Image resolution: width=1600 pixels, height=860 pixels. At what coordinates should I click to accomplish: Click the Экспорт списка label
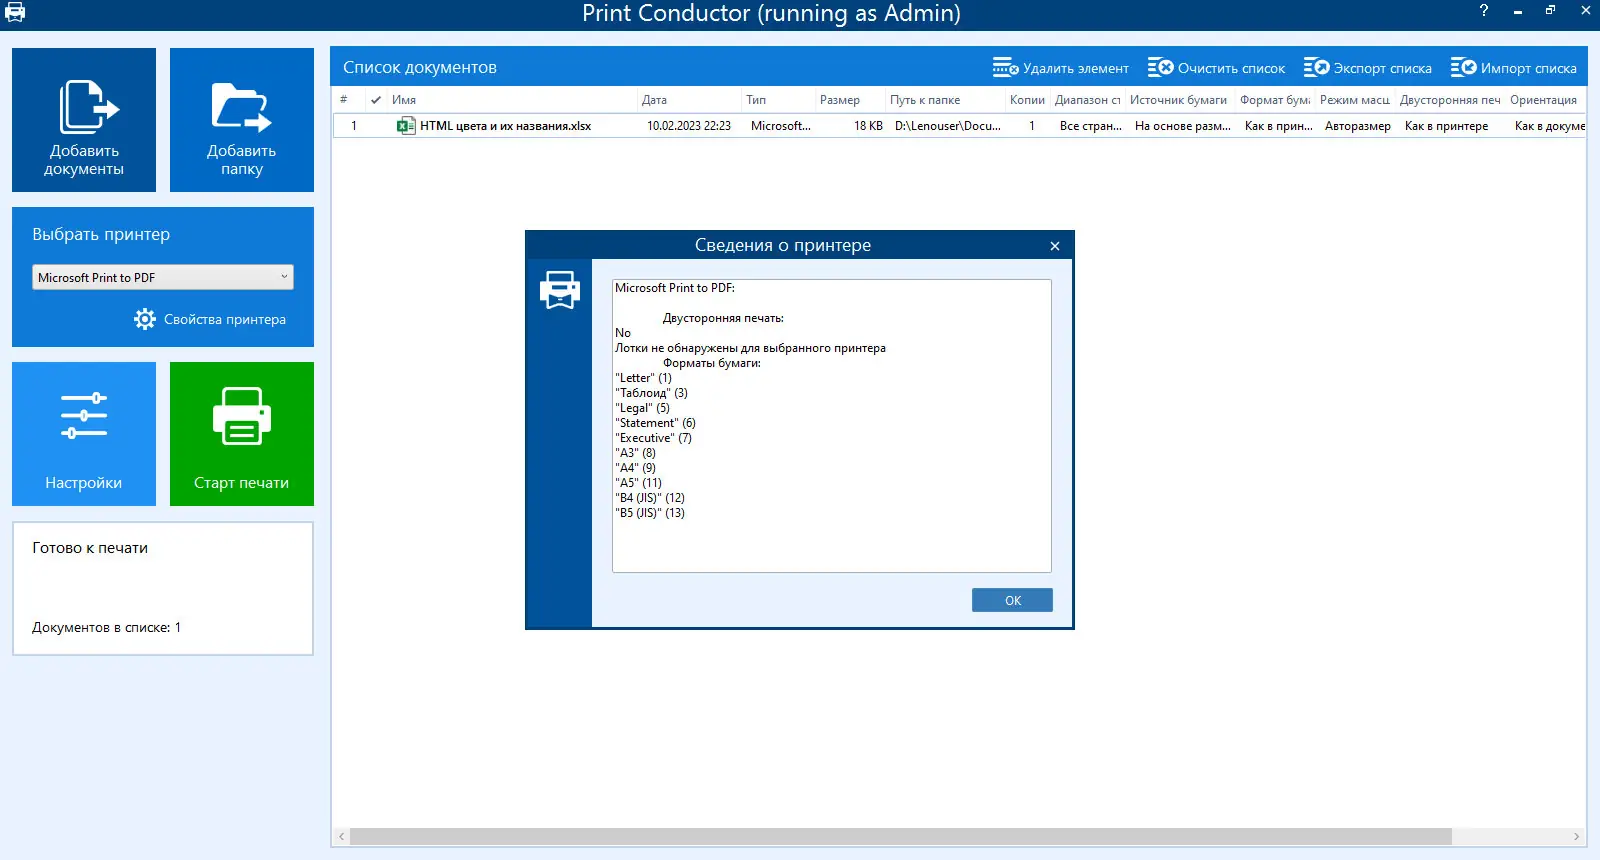coord(1383,69)
